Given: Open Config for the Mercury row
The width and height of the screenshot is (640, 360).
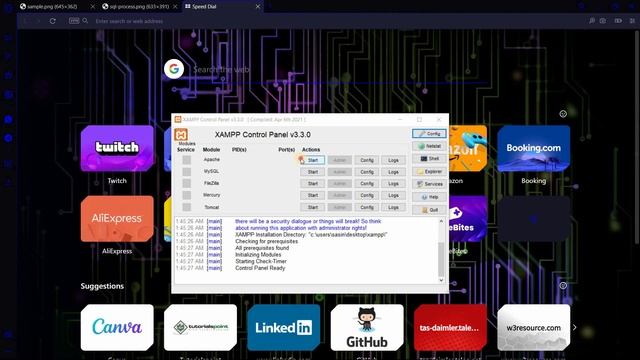Looking at the screenshot, I should pos(367,196).
